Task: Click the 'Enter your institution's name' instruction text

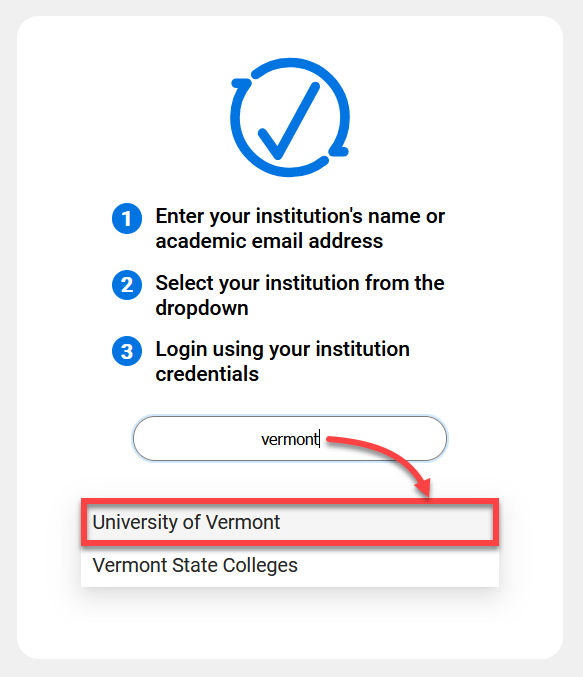Action: click(300, 228)
